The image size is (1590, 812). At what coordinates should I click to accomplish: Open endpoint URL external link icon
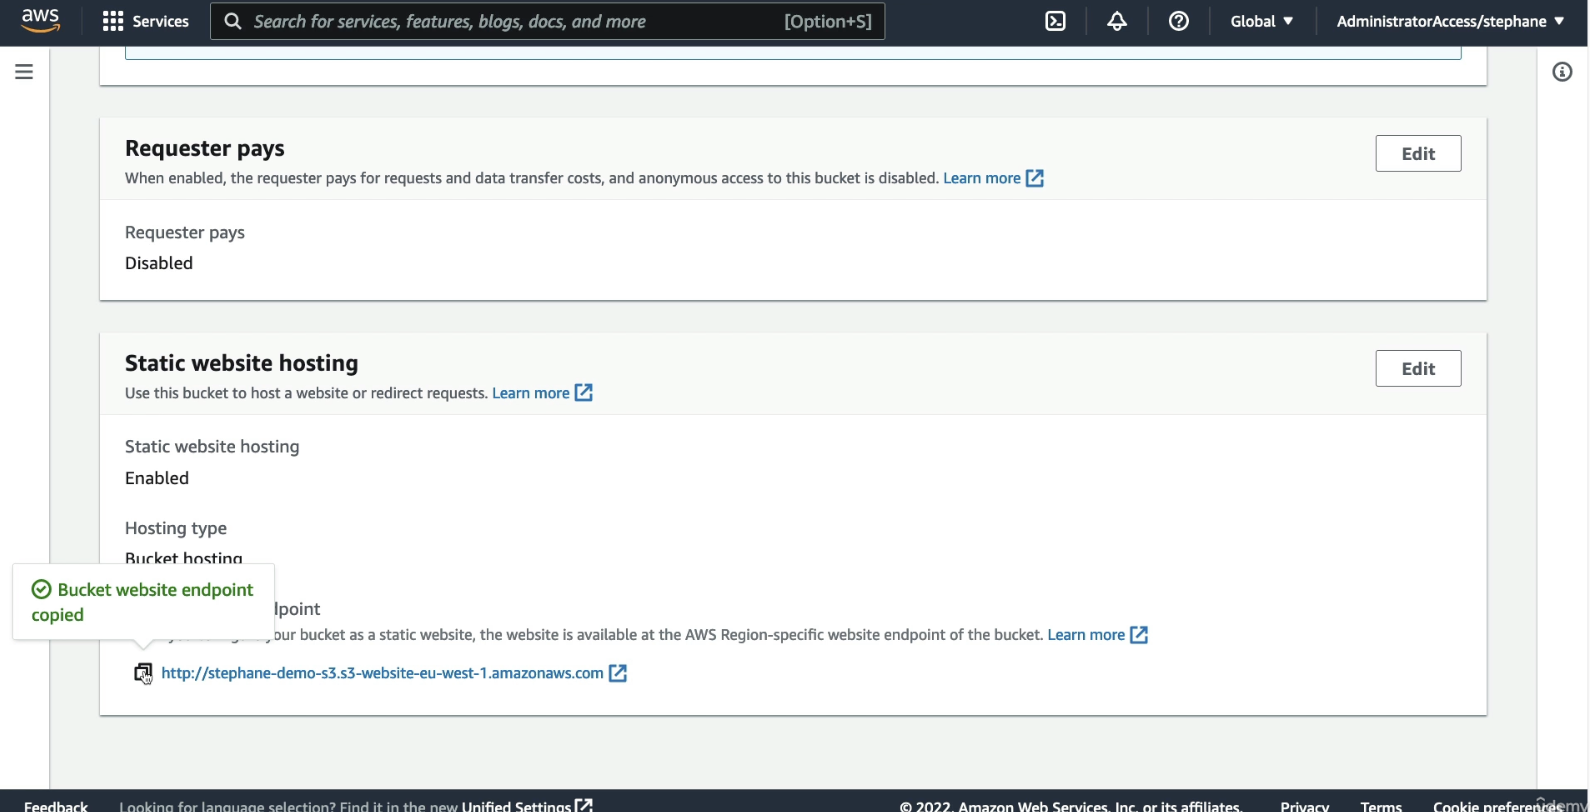click(618, 673)
